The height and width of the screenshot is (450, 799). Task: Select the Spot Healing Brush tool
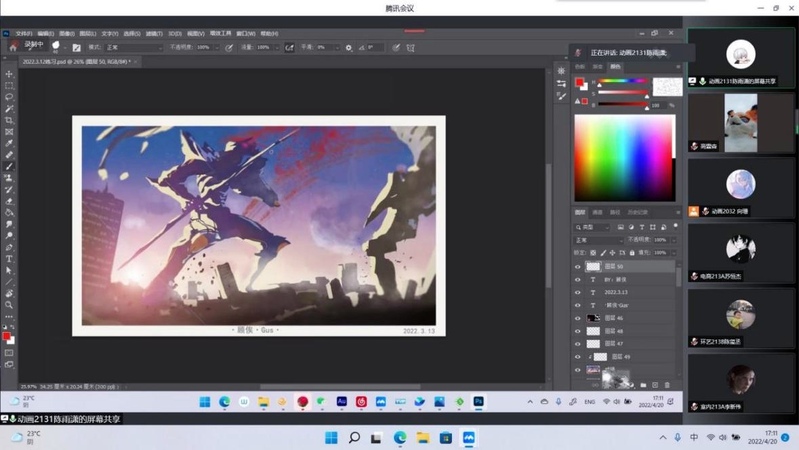point(9,155)
